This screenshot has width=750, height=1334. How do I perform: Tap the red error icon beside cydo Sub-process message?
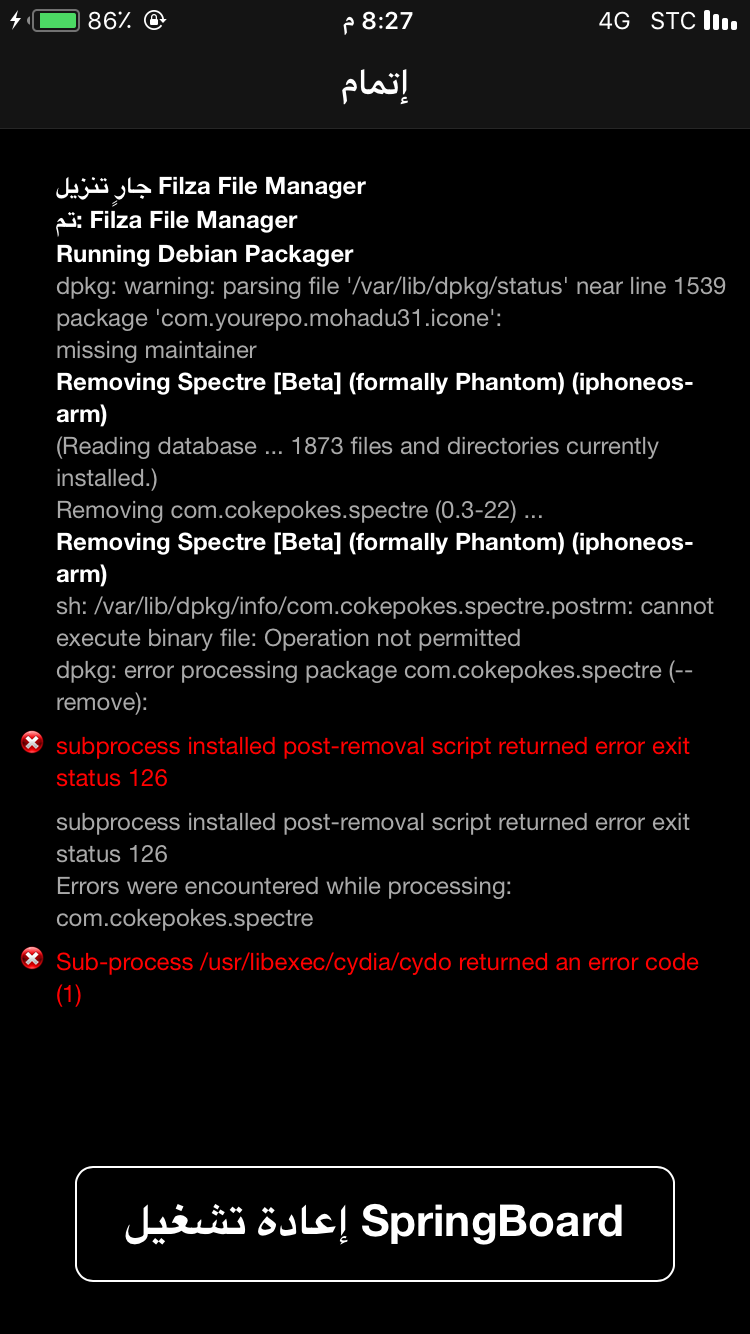tap(33, 958)
